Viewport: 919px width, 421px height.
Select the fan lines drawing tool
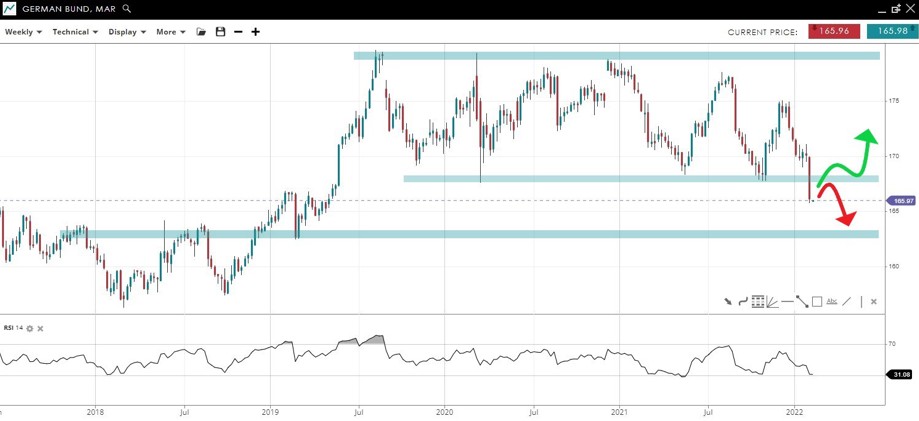[x=773, y=301]
